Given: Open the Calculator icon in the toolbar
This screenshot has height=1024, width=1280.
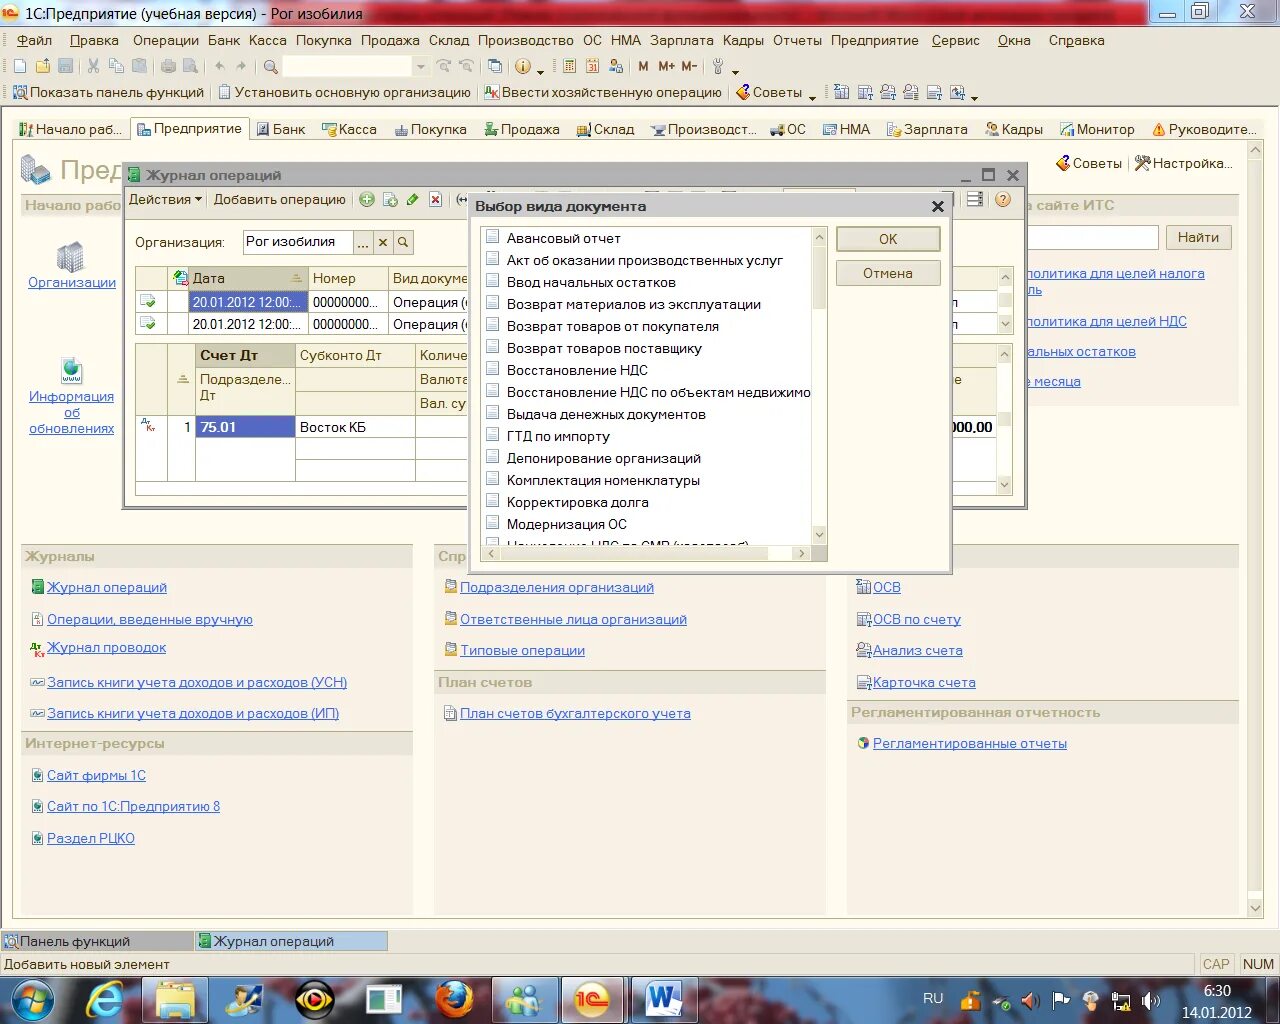Looking at the screenshot, I should tap(569, 66).
